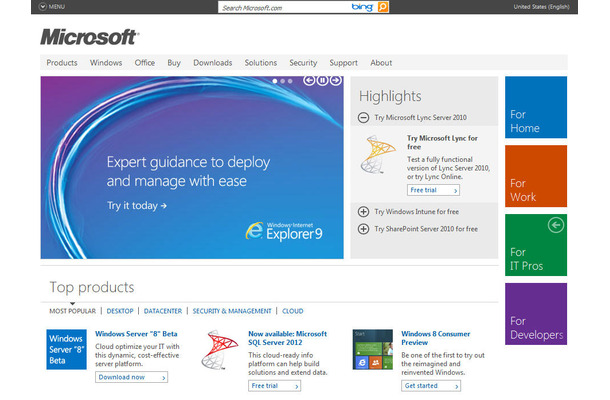Screen dimensions: 610x400
Task: Open the Support menu item
Action: pyautogui.click(x=343, y=63)
